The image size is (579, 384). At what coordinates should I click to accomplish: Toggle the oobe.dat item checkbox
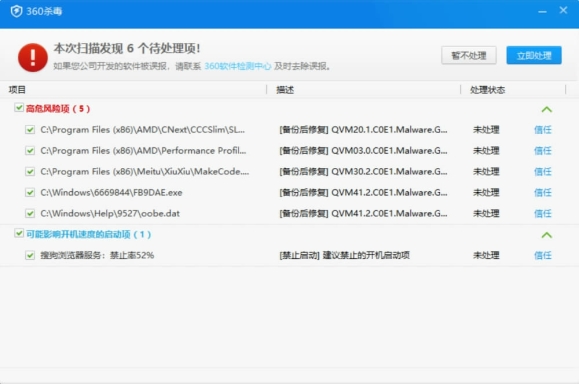(30, 213)
